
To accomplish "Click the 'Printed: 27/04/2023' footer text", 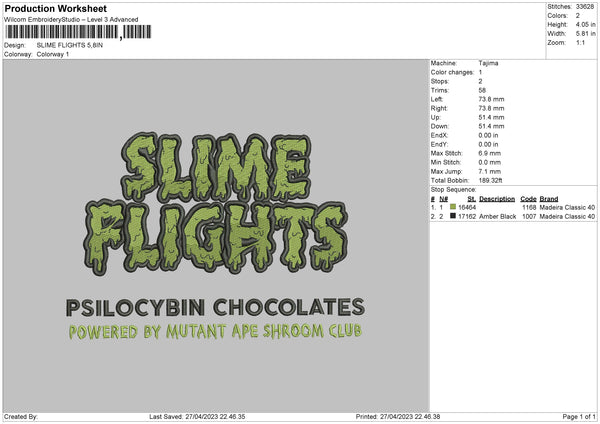I will tap(398, 416).
